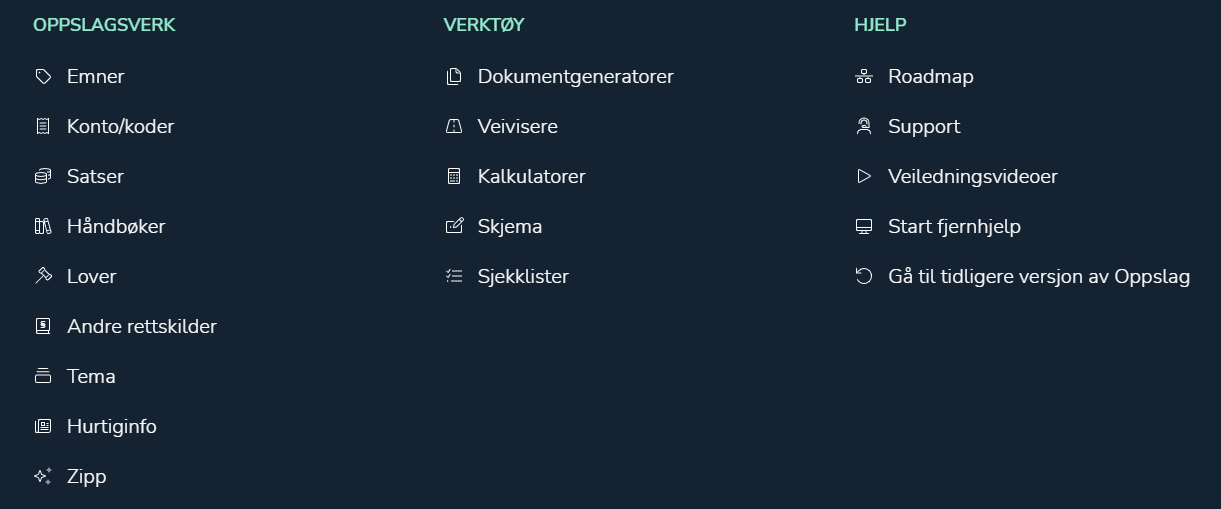
Task: Click the revert arrow icon for the previous version
Action: [864, 276]
